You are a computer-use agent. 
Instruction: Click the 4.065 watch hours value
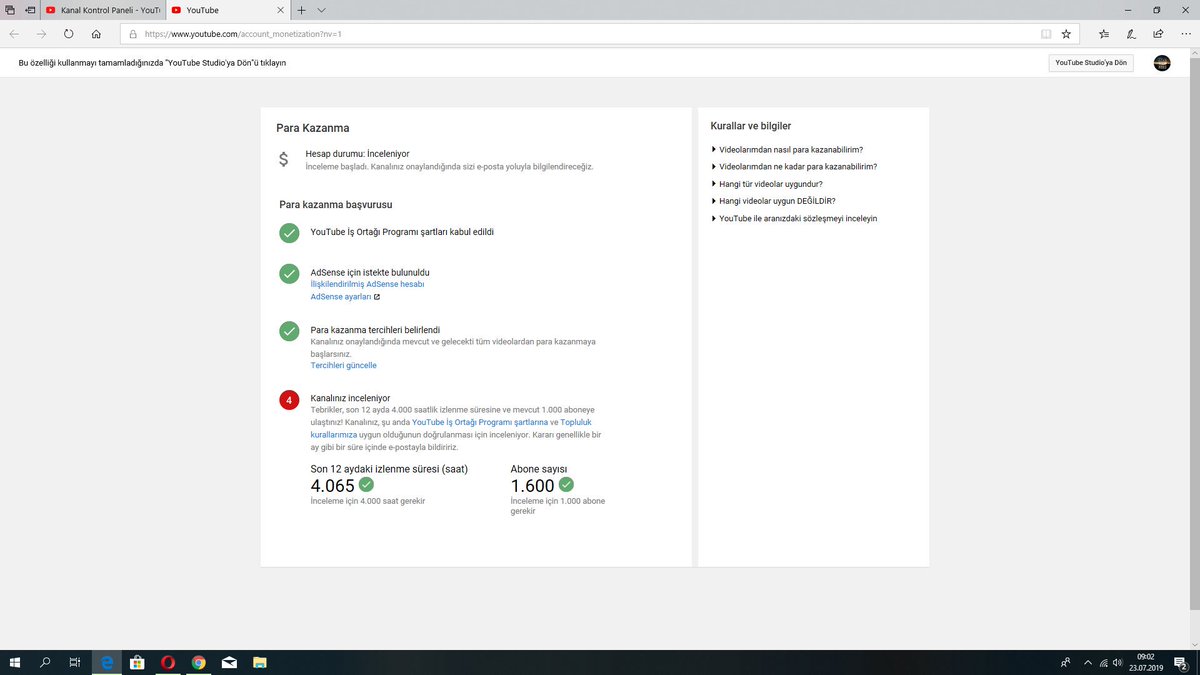coord(333,486)
